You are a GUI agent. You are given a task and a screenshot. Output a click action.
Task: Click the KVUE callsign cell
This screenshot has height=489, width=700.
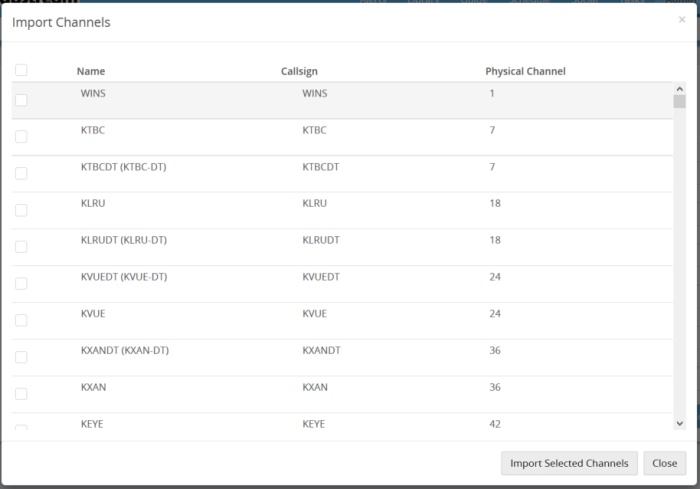point(315,313)
